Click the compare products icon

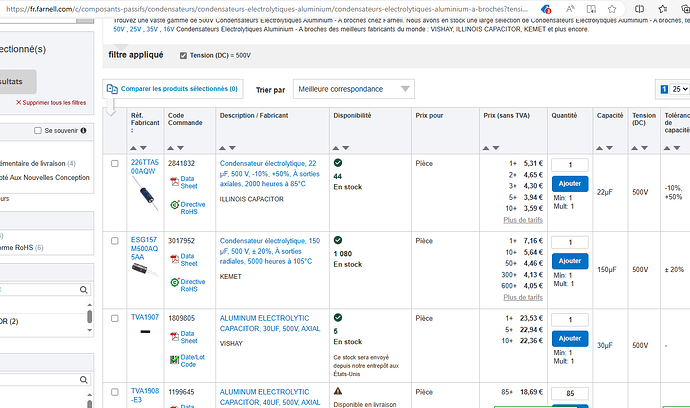click(x=112, y=89)
